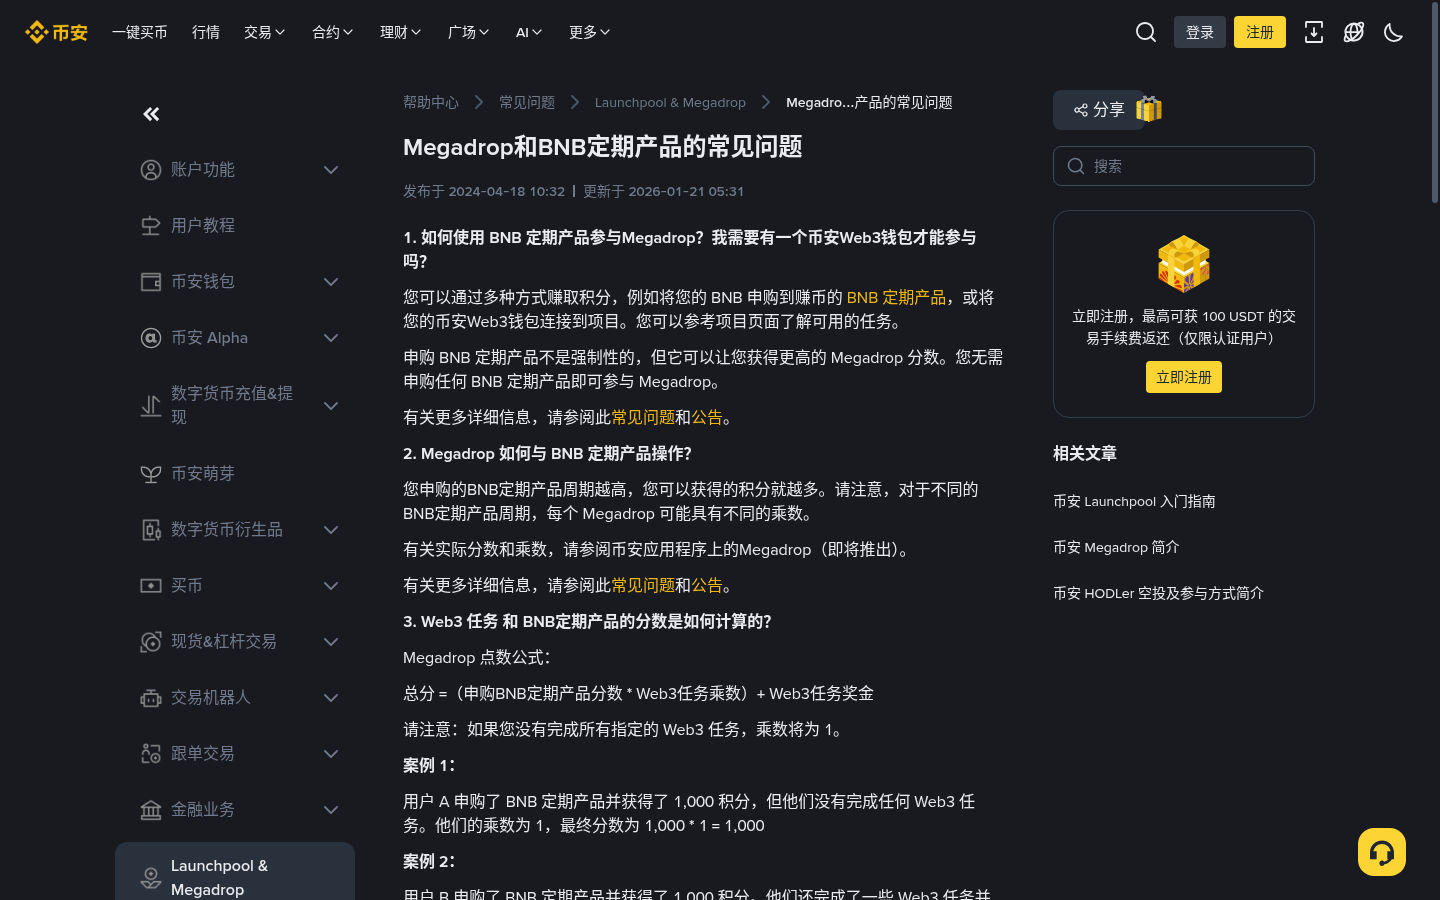Open the support headset chat icon
1440x900 pixels.
(x=1382, y=852)
